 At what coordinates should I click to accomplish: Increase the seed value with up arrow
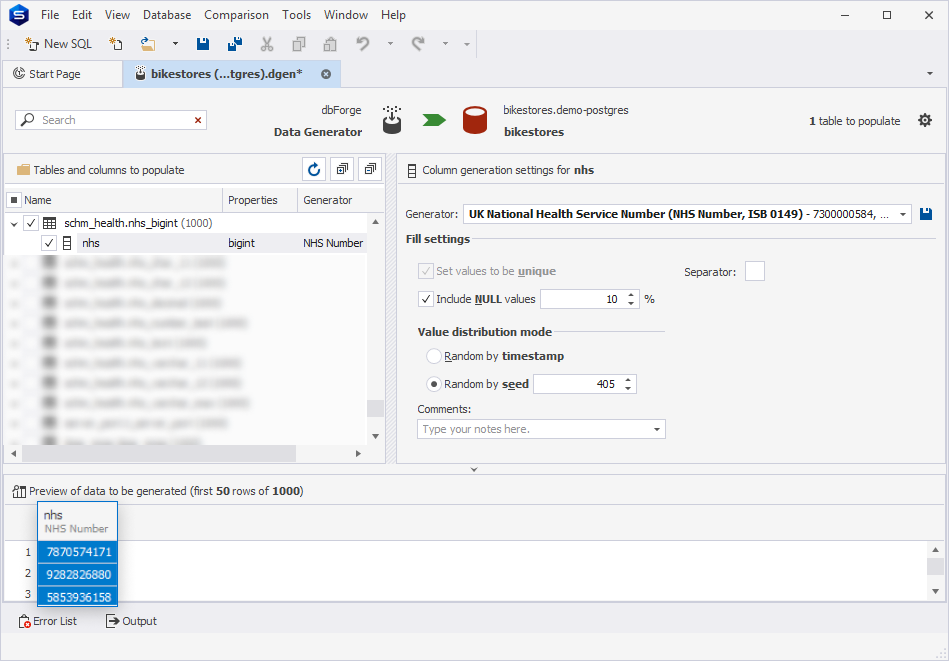(x=628, y=380)
